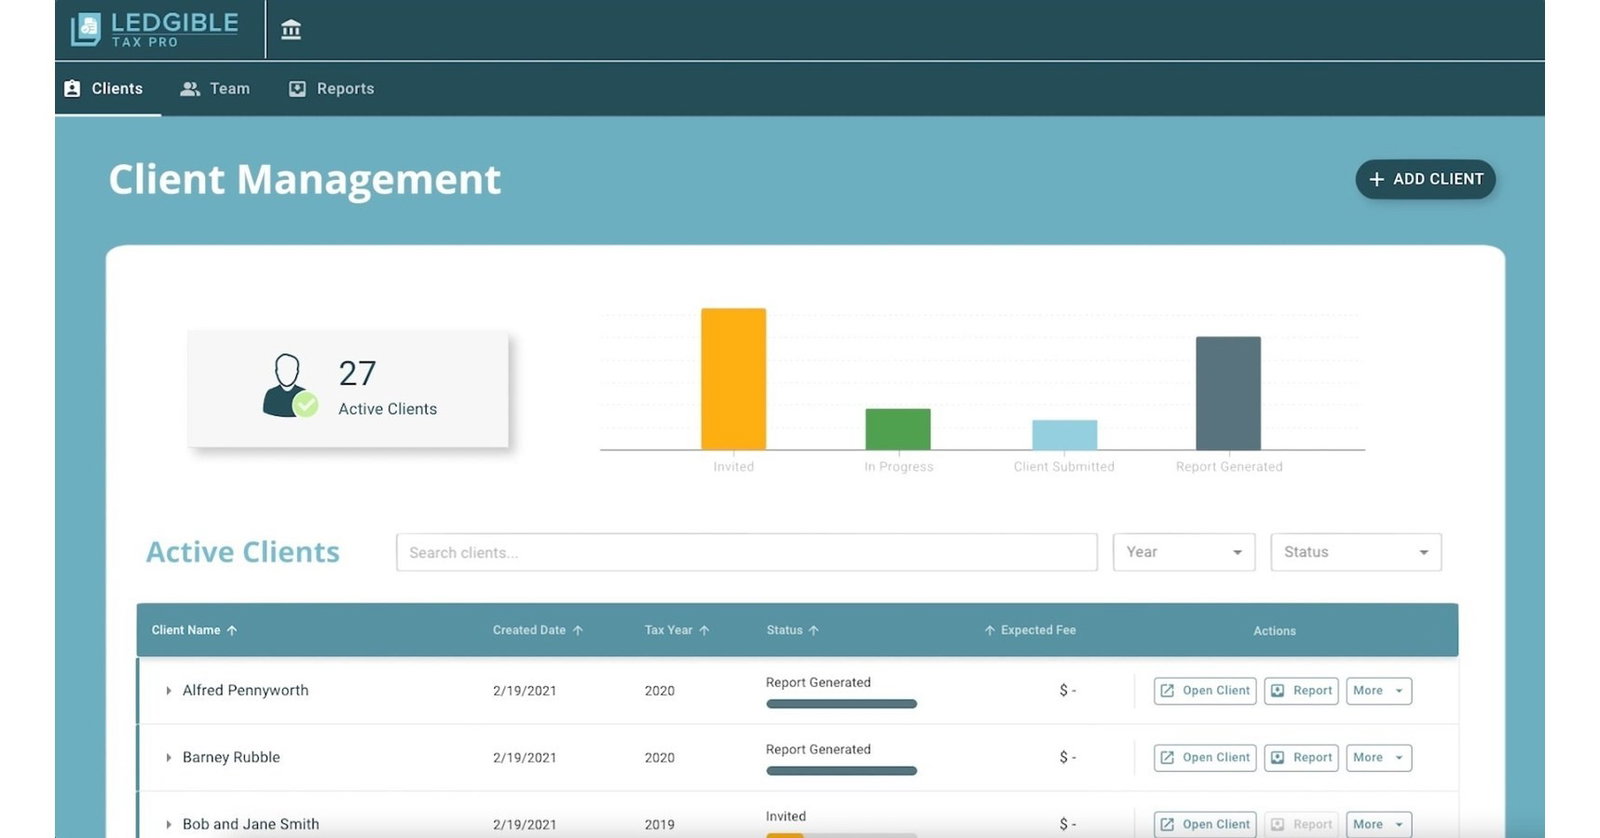The height and width of the screenshot is (838, 1600).
Task: Sort by Tax Year column
Action: tap(677, 630)
